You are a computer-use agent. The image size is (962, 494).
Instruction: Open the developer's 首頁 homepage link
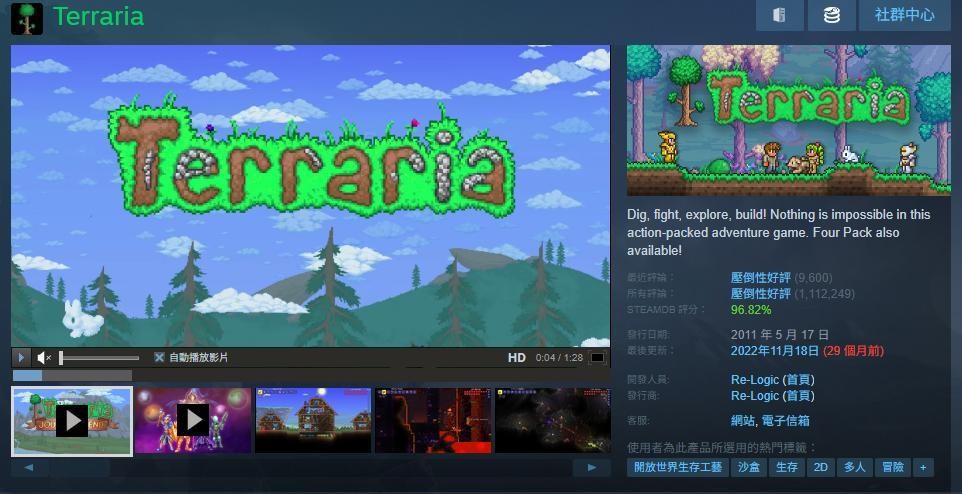click(798, 380)
